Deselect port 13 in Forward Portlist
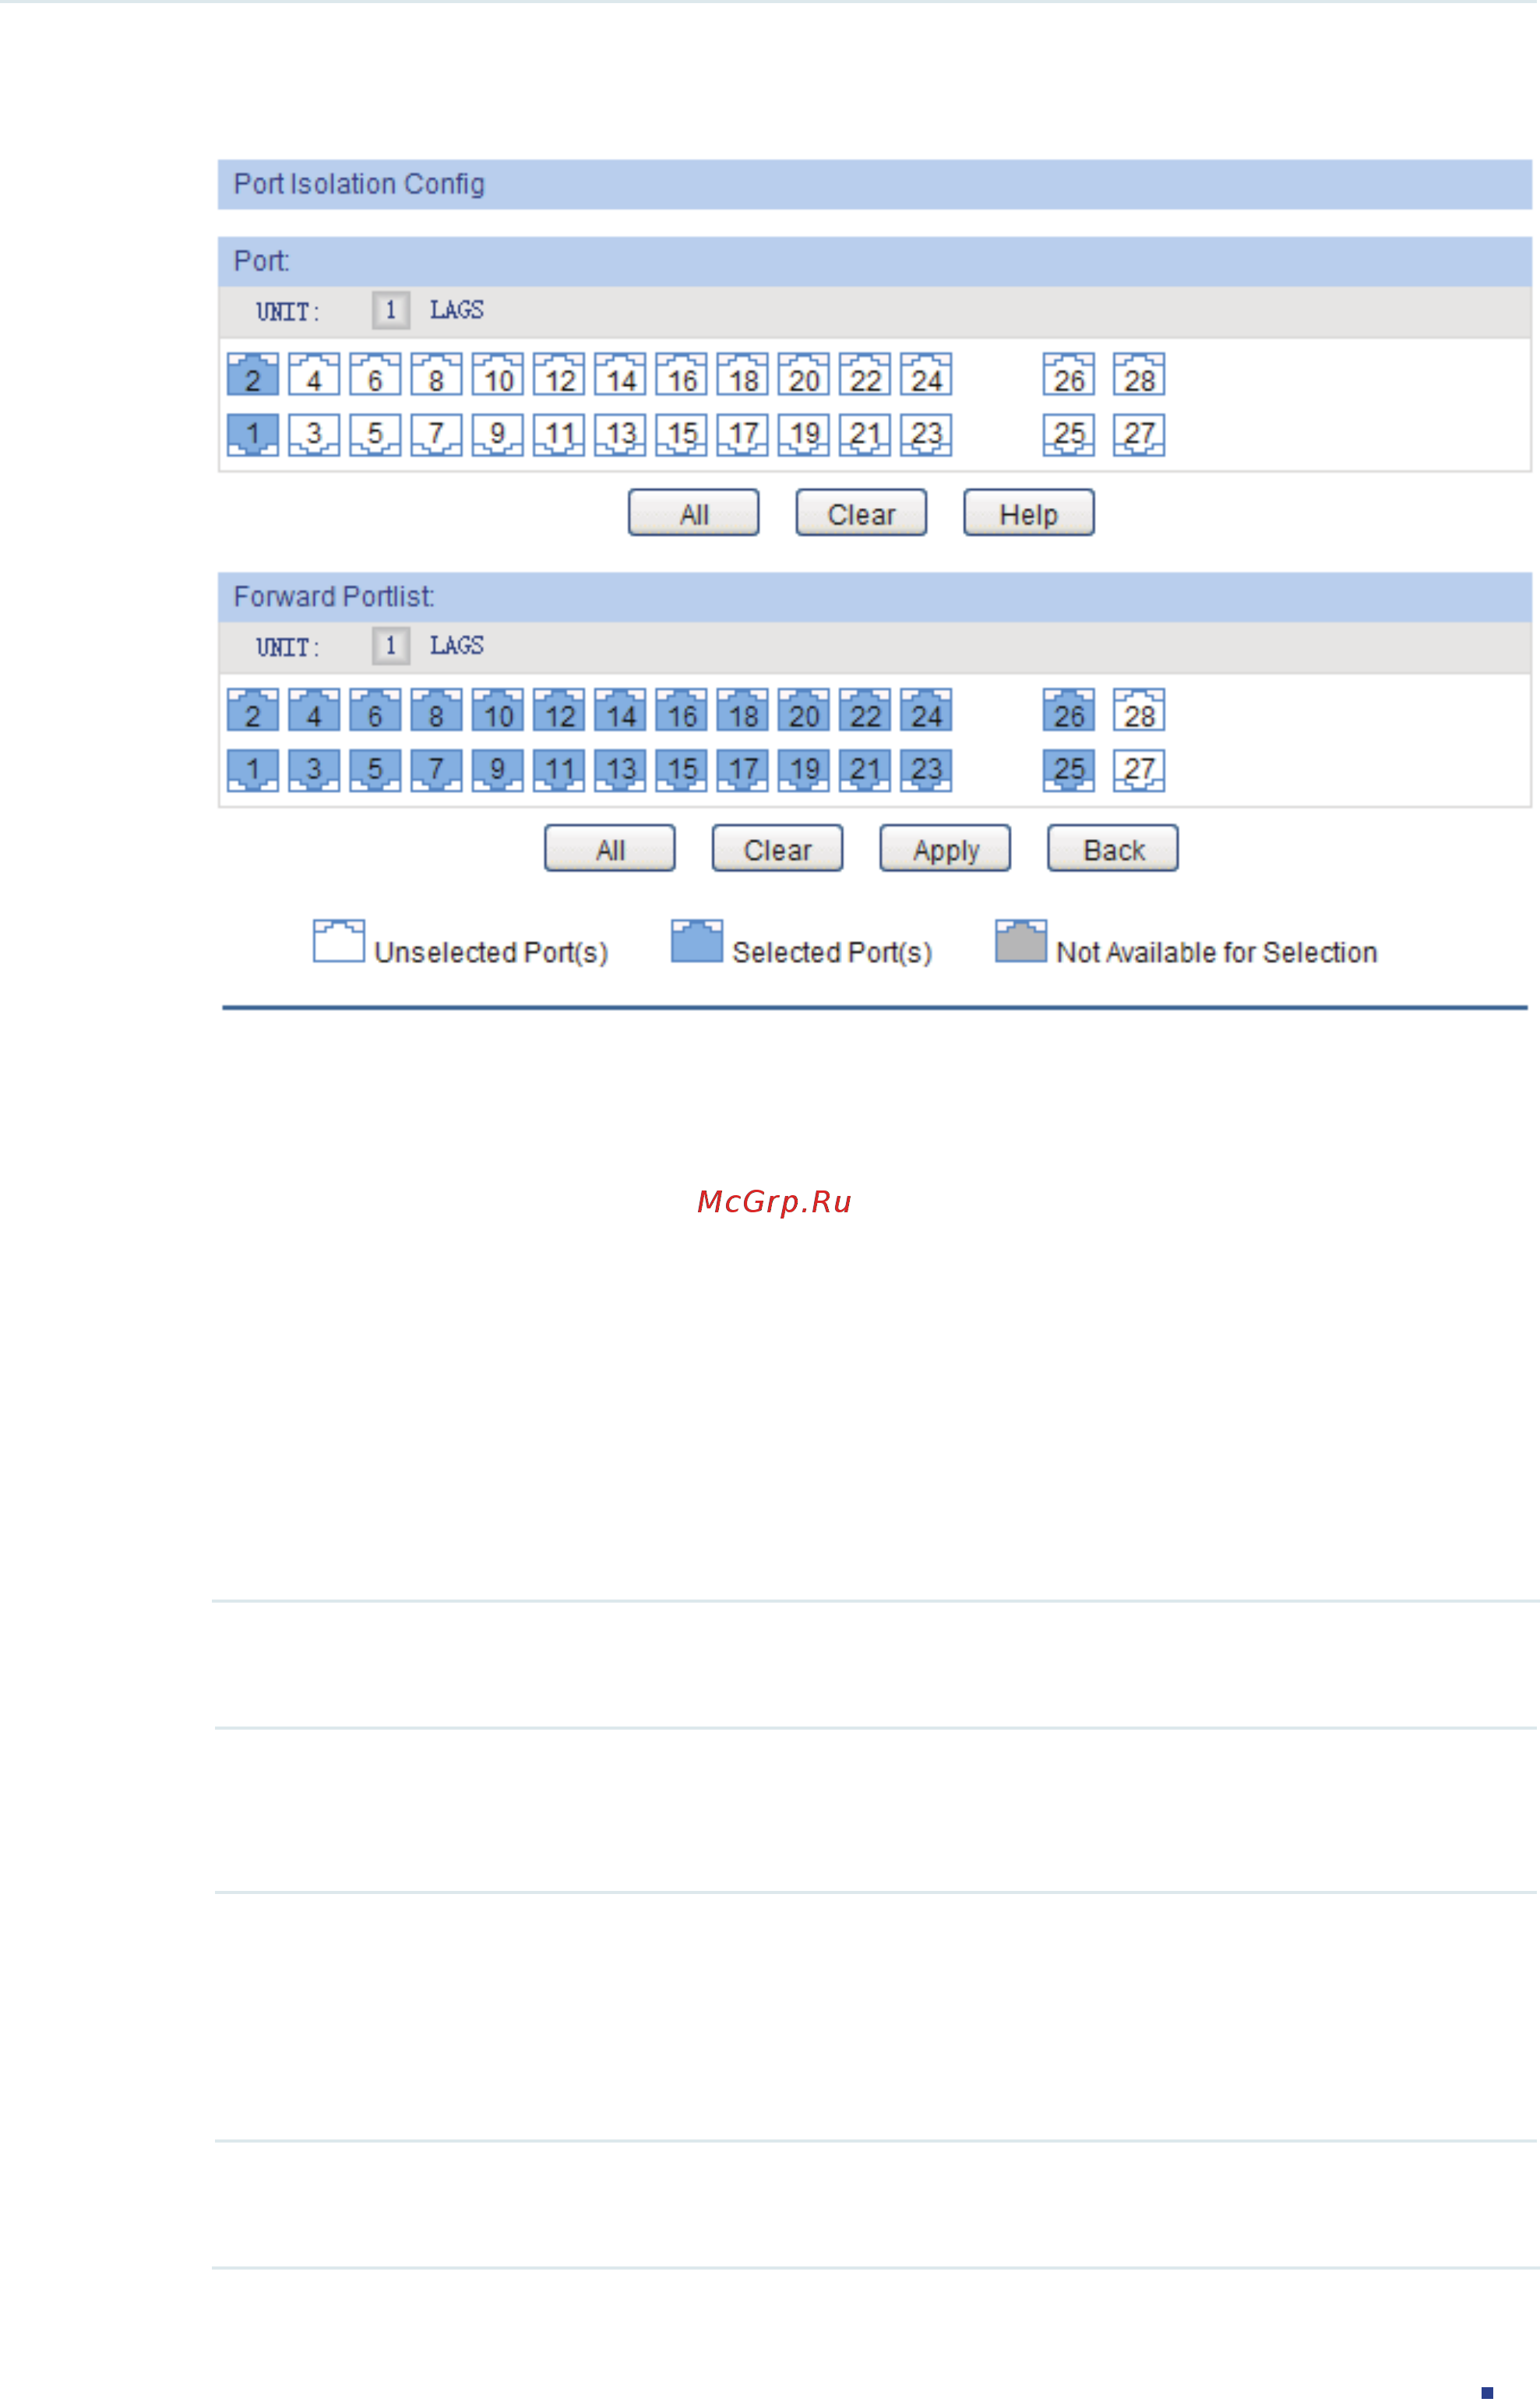Image resolution: width=1540 pixels, height=2402 pixels. click(x=620, y=771)
